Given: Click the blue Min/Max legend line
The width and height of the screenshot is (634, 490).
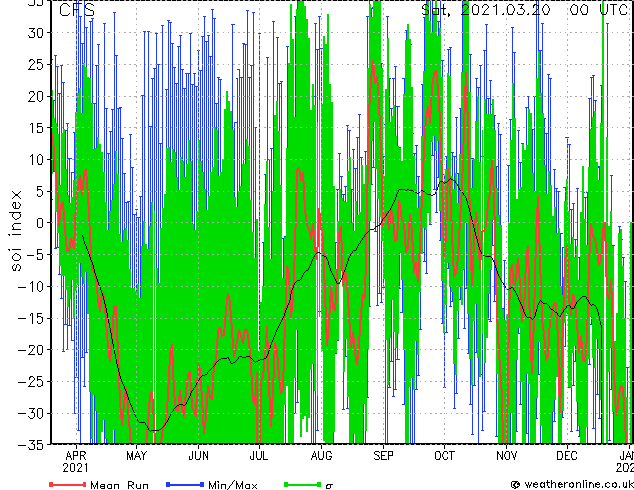Looking at the screenshot, I should [x=185, y=484].
